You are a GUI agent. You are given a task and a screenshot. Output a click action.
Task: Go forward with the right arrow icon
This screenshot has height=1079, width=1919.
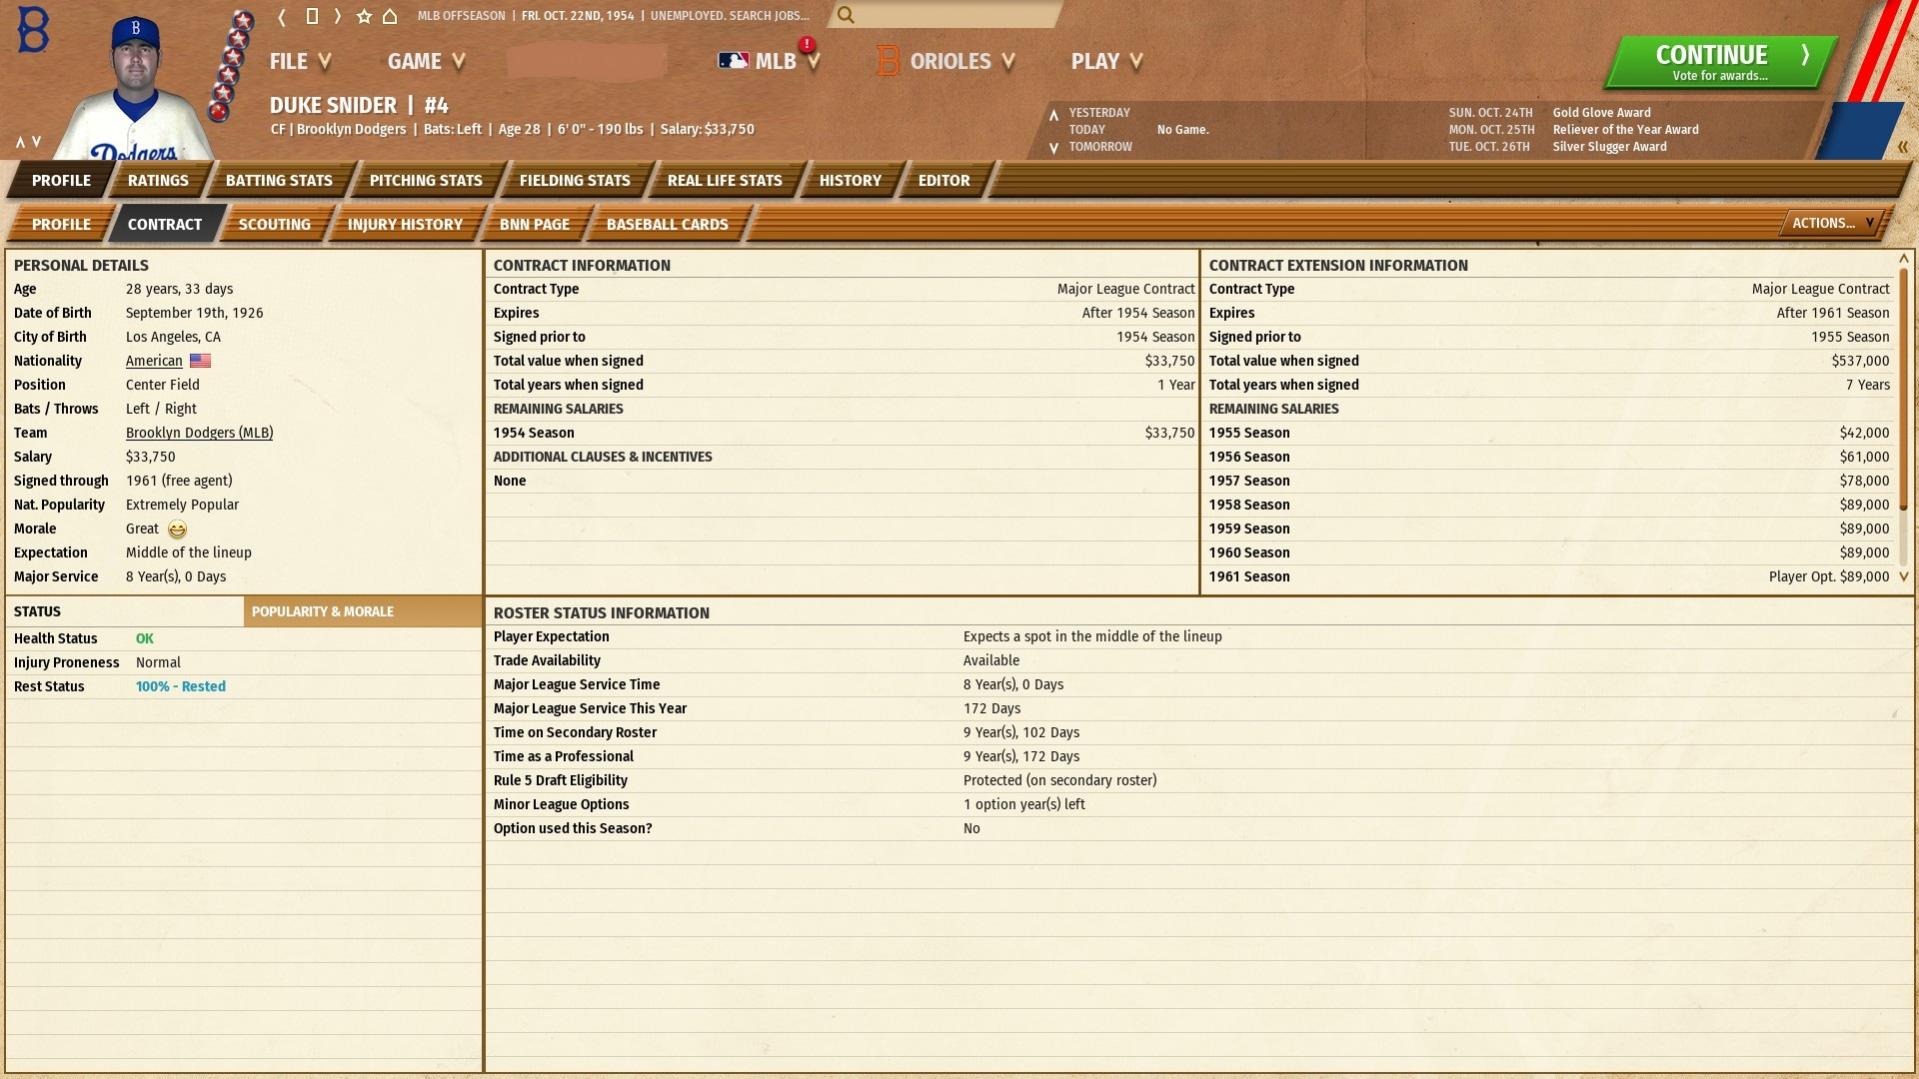(x=337, y=16)
